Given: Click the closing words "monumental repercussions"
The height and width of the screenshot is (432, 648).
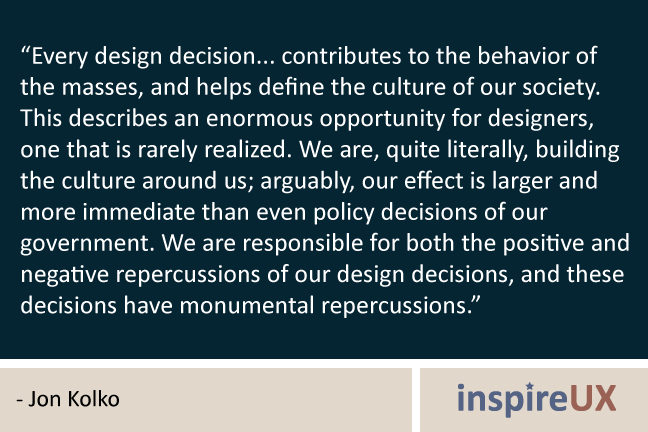Looking at the screenshot, I should pos(326,306).
